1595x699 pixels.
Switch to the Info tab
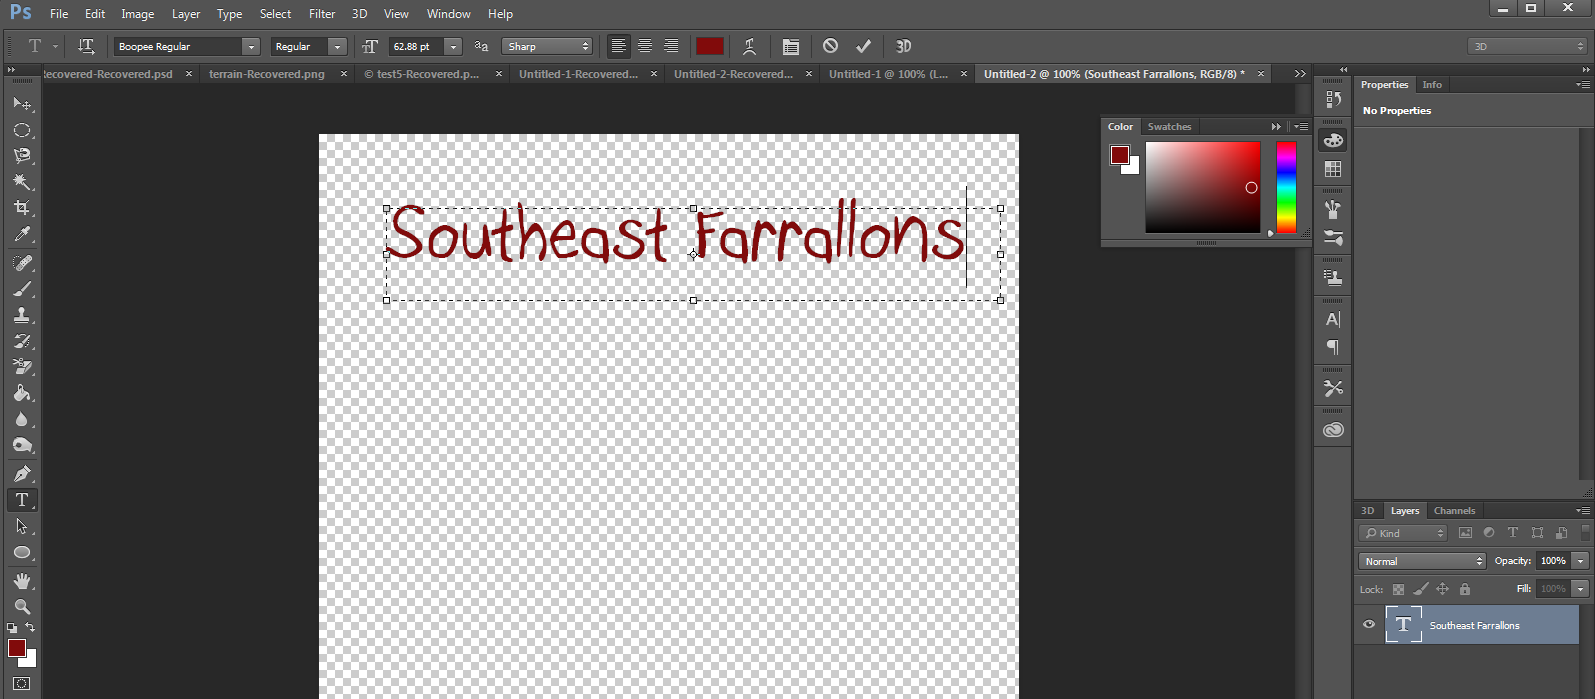tap(1432, 85)
